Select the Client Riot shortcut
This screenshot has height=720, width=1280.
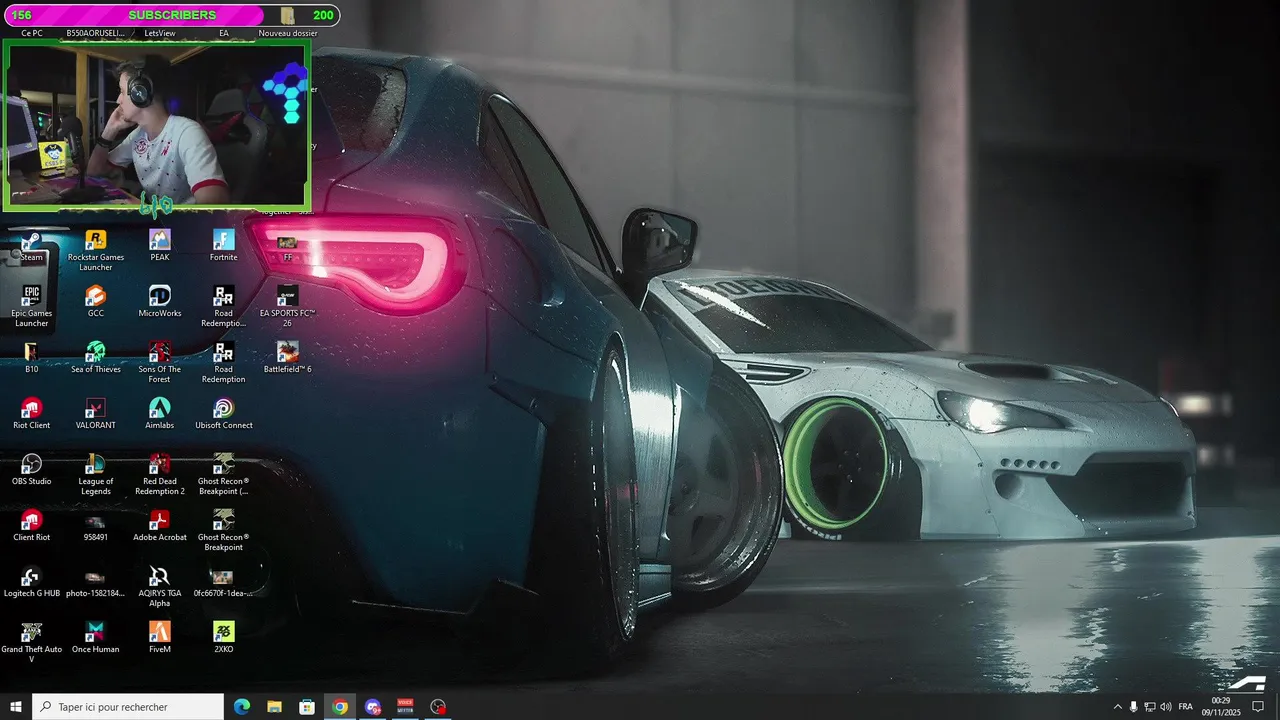pos(32,526)
